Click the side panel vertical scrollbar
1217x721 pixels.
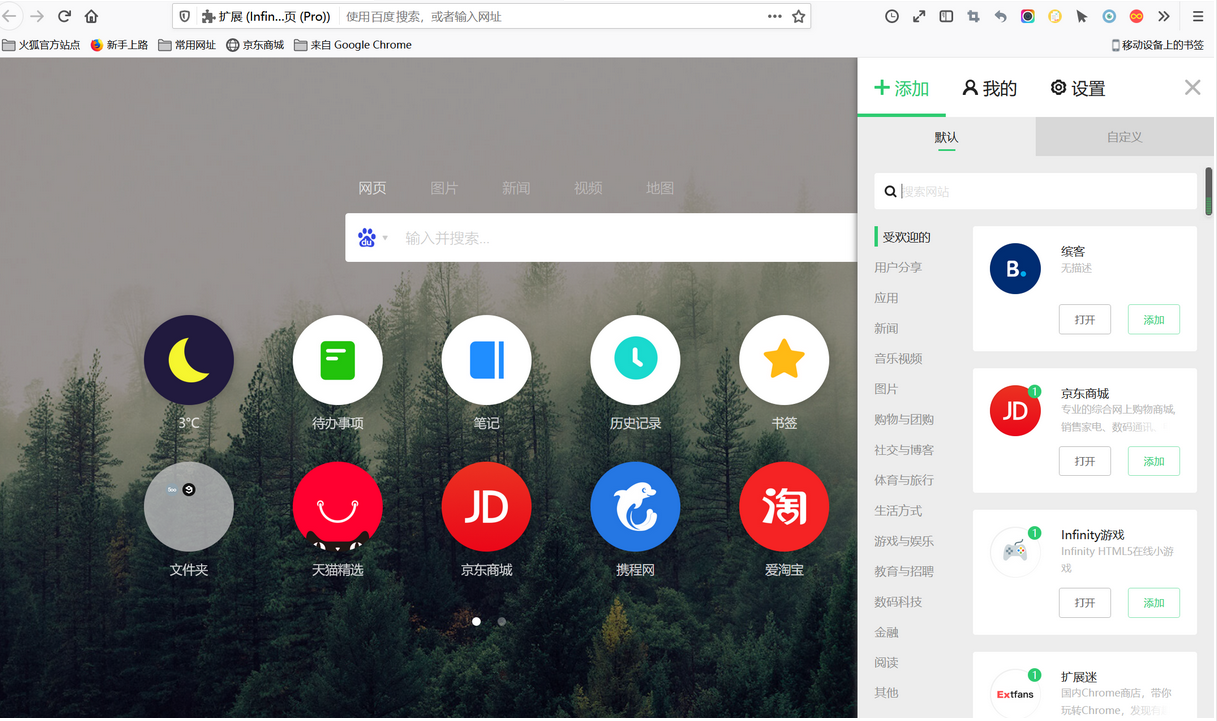click(x=1209, y=191)
